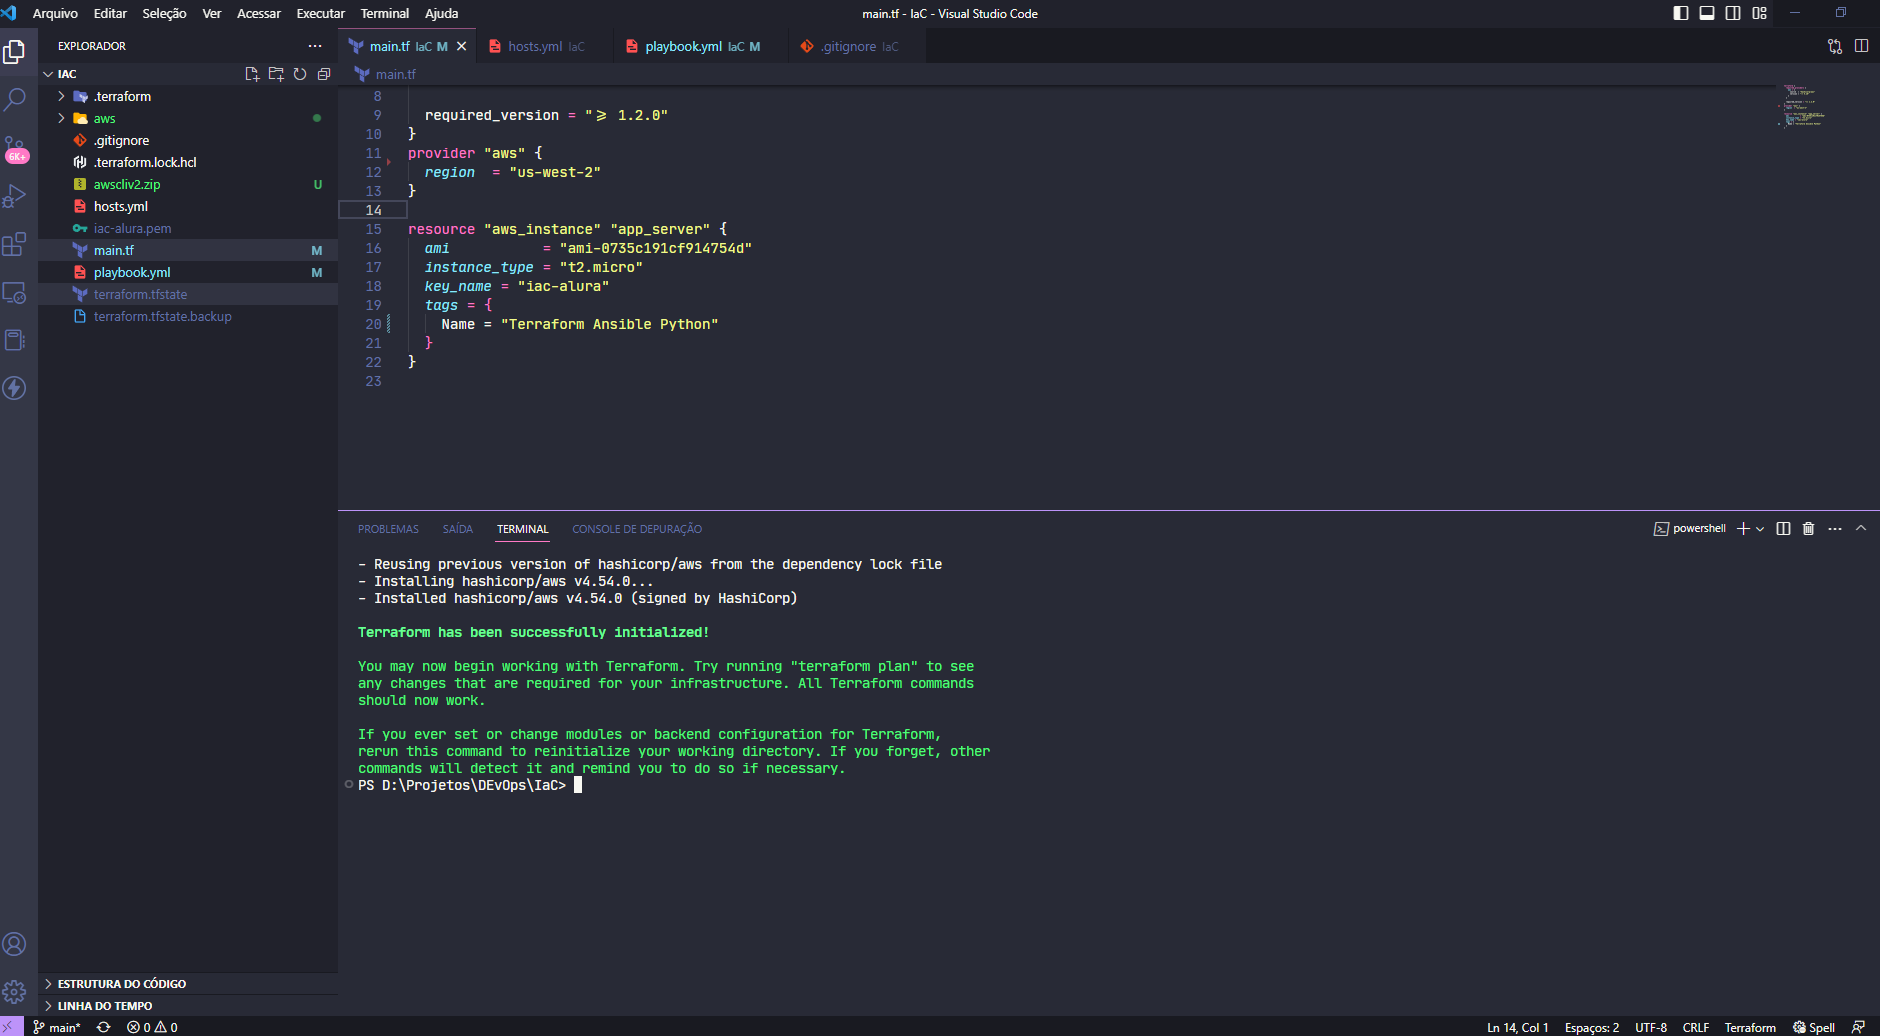1880x1036 pixels.
Task: Click New File icon in IAC explorer header
Action: tap(252, 74)
